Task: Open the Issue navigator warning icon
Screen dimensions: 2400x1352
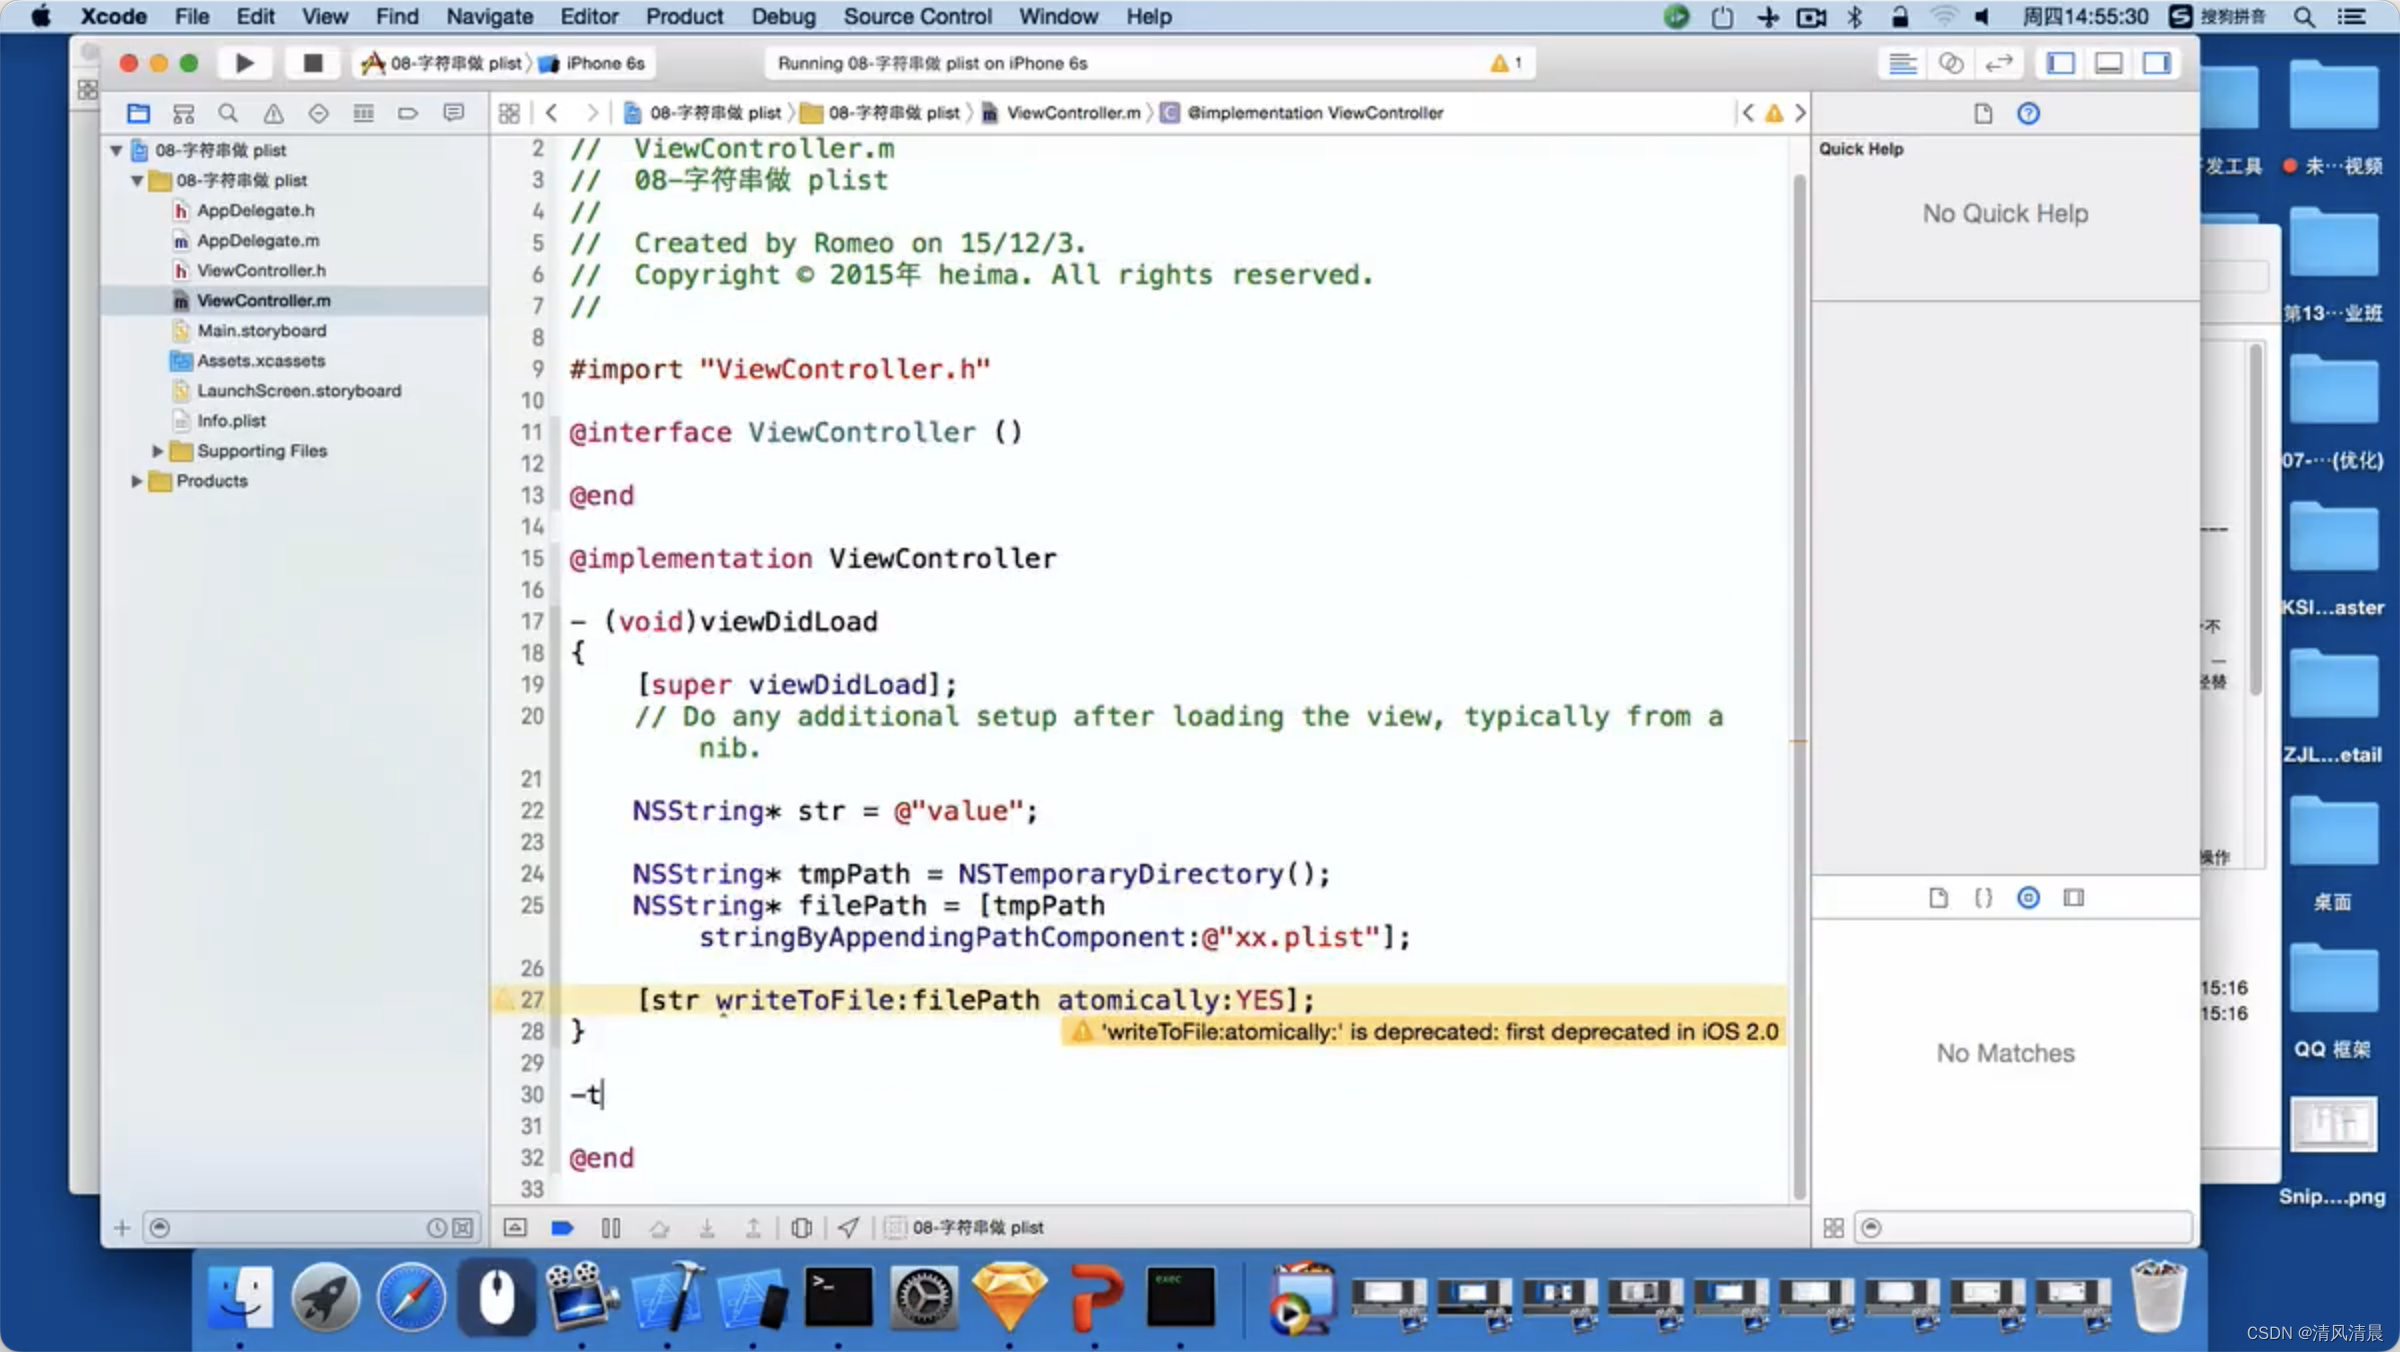Action: click(273, 113)
